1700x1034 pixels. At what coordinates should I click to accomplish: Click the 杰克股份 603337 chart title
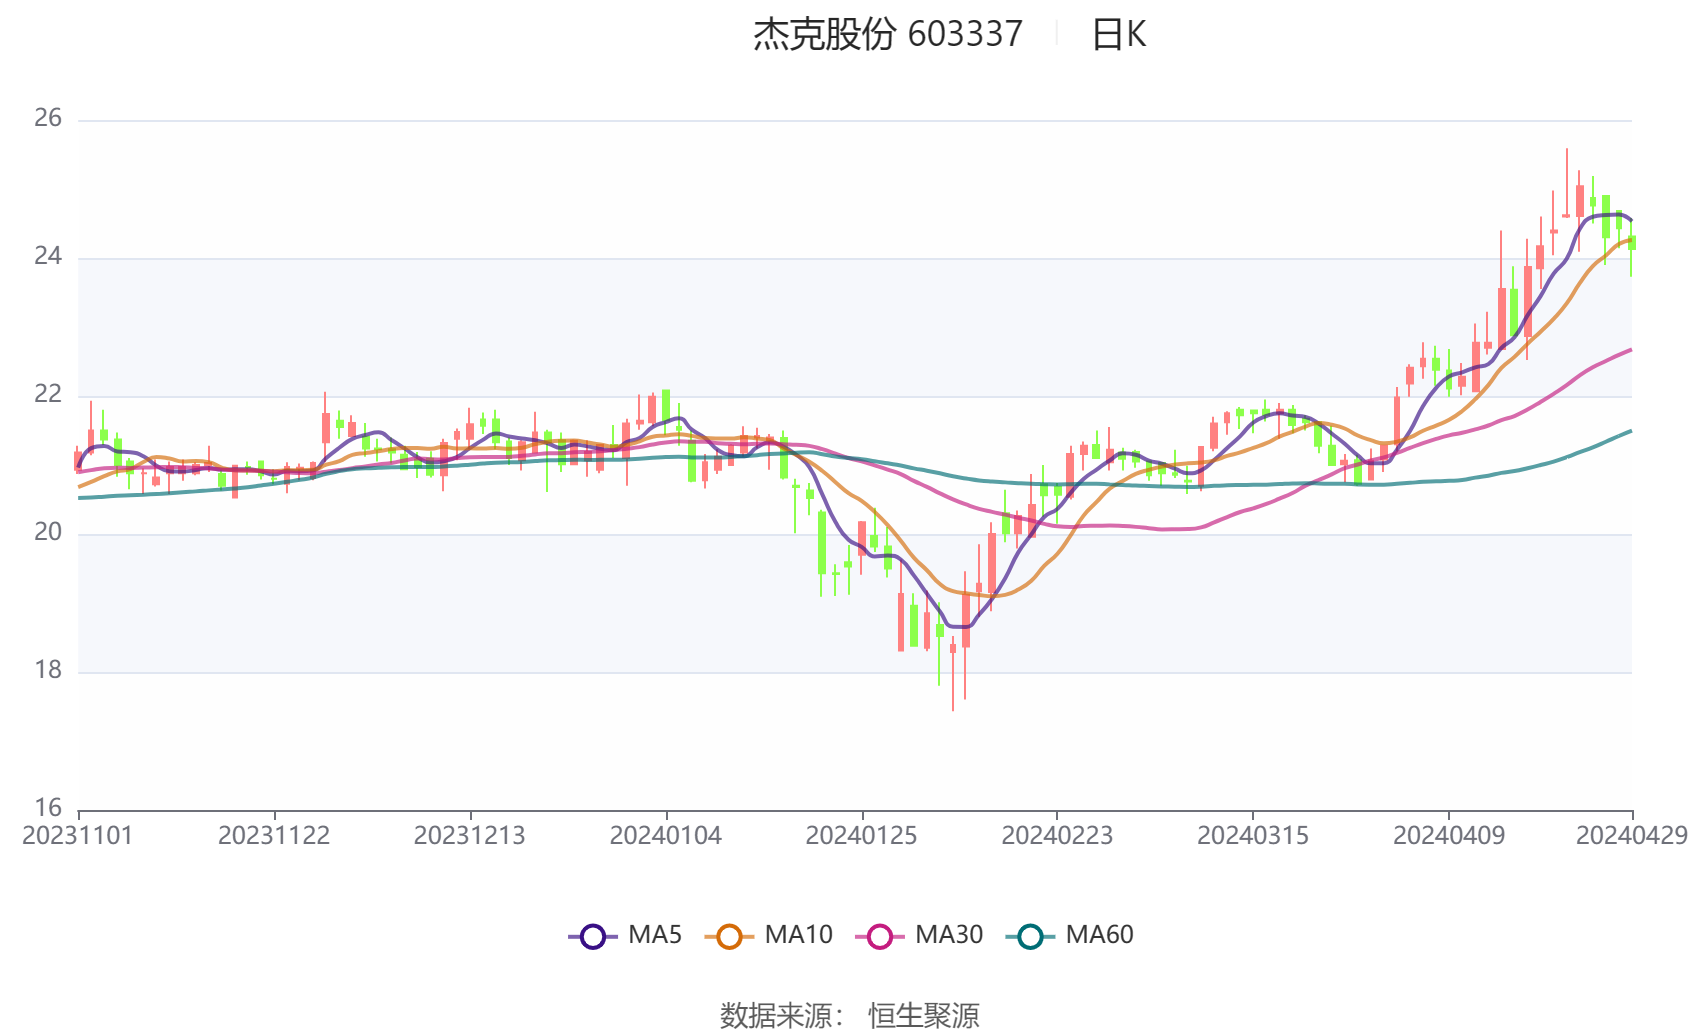pyautogui.click(x=888, y=35)
